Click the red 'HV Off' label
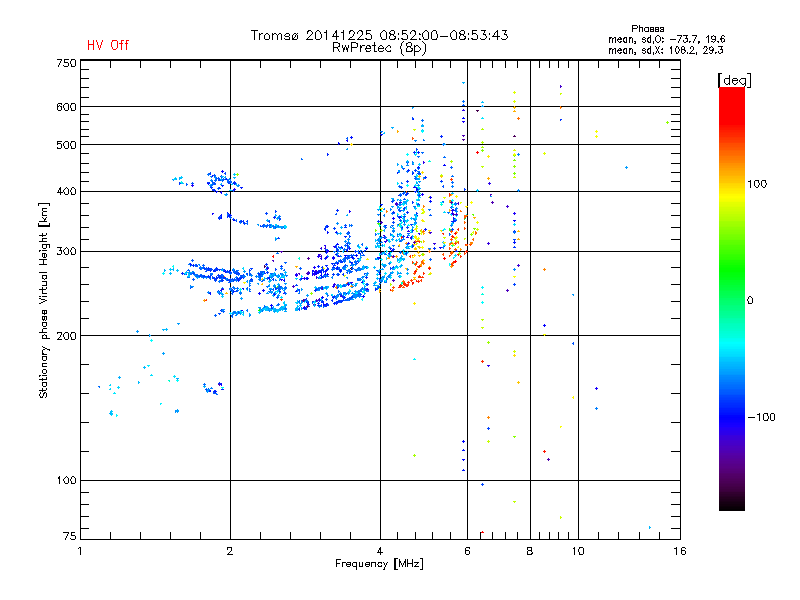The height and width of the screenshot is (600, 800). pyautogui.click(x=108, y=45)
